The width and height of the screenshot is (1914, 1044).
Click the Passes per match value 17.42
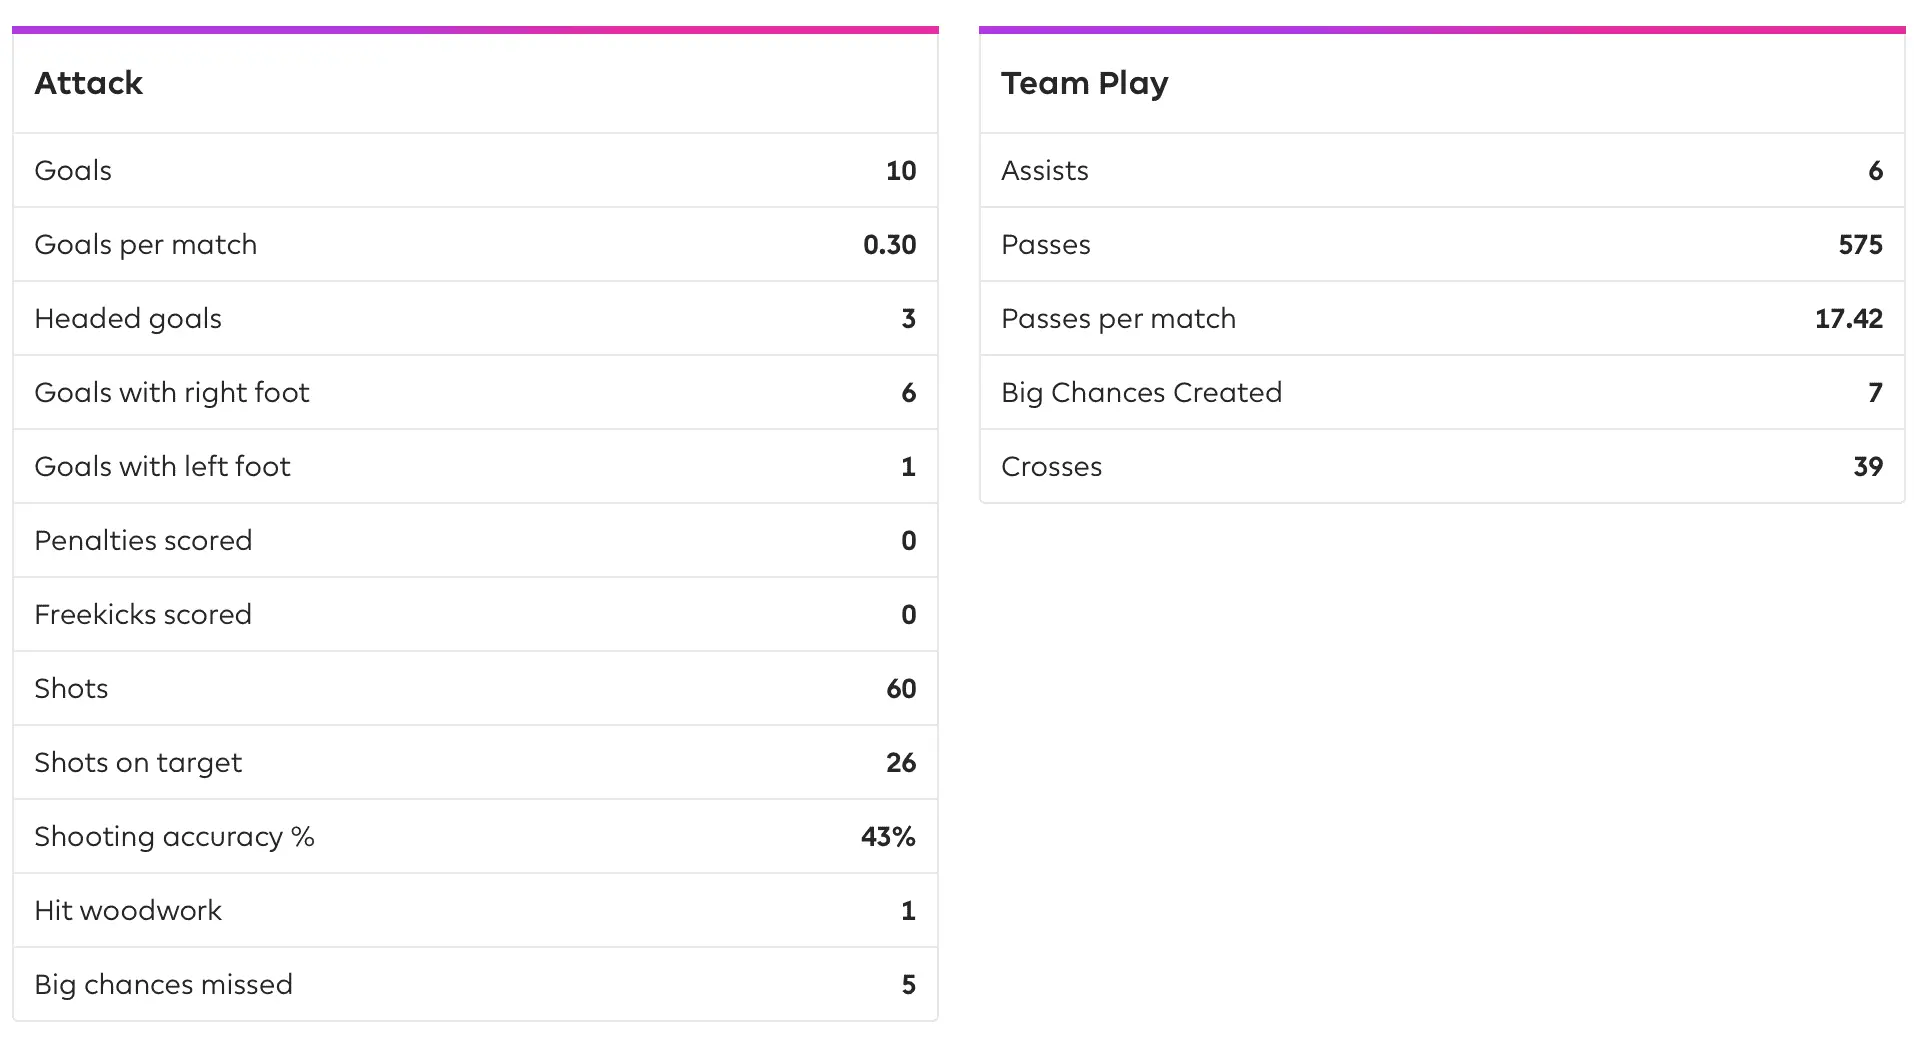(x=1848, y=319)
